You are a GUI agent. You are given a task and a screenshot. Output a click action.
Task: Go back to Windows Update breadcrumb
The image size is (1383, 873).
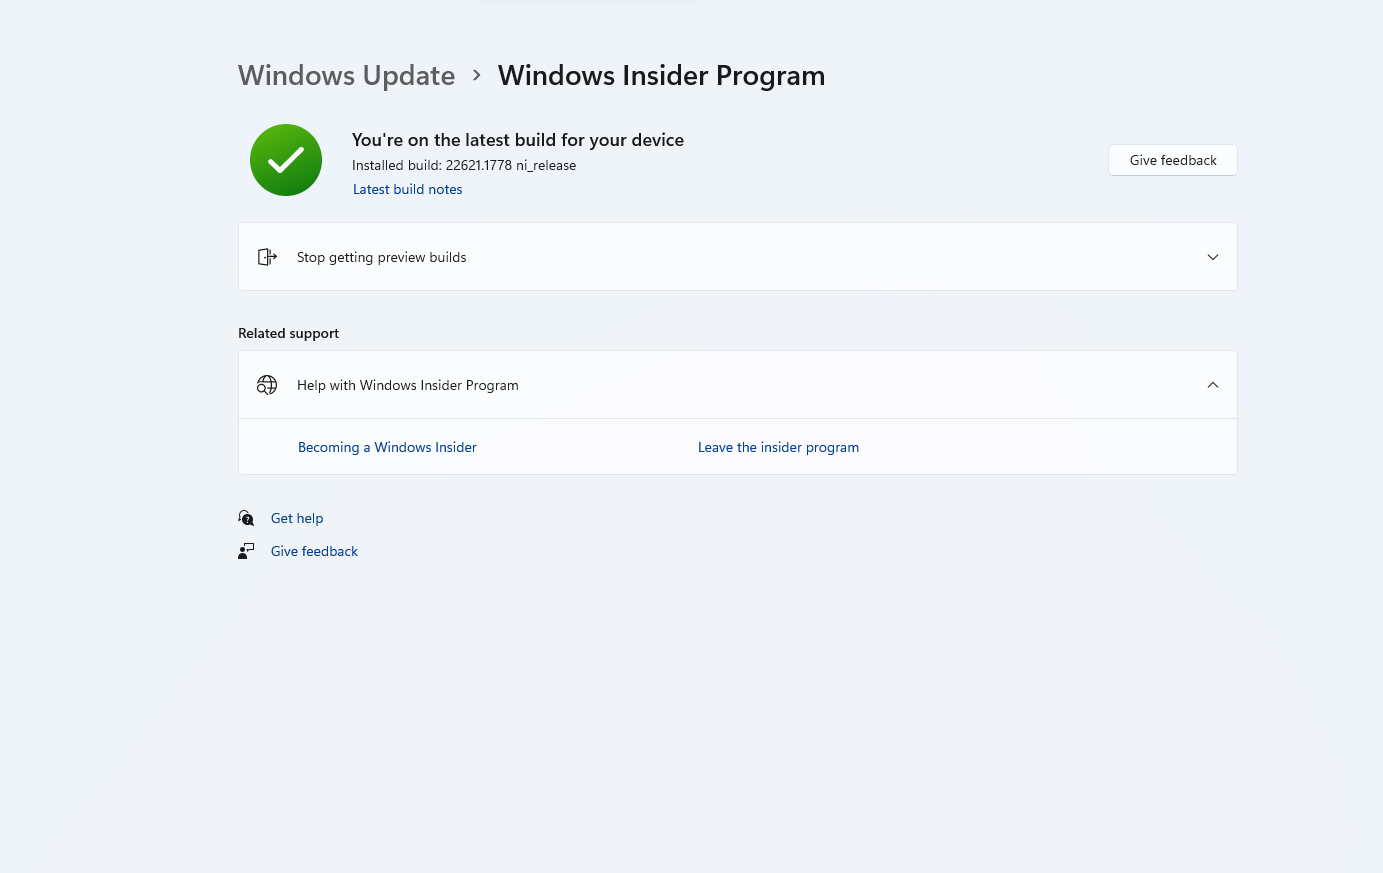coord(346,76)
